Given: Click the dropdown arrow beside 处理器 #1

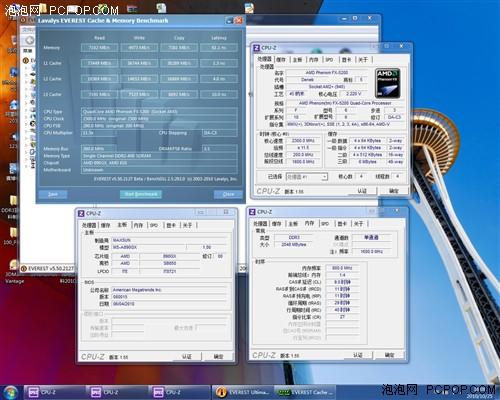Looking at the screenshot, I should pyautogui.click(x=324, y=177).
